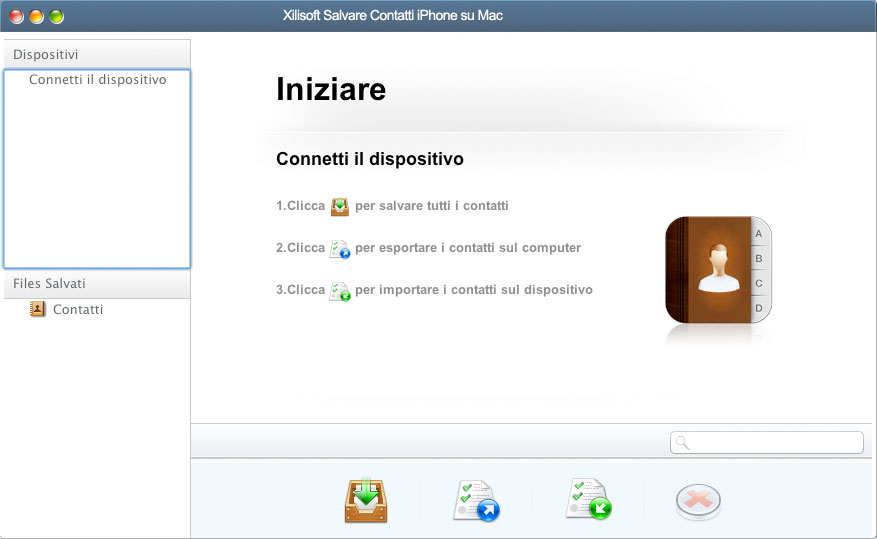
Task: Close the window with red button
Action: pyautogui.click(x=17, y=16)
